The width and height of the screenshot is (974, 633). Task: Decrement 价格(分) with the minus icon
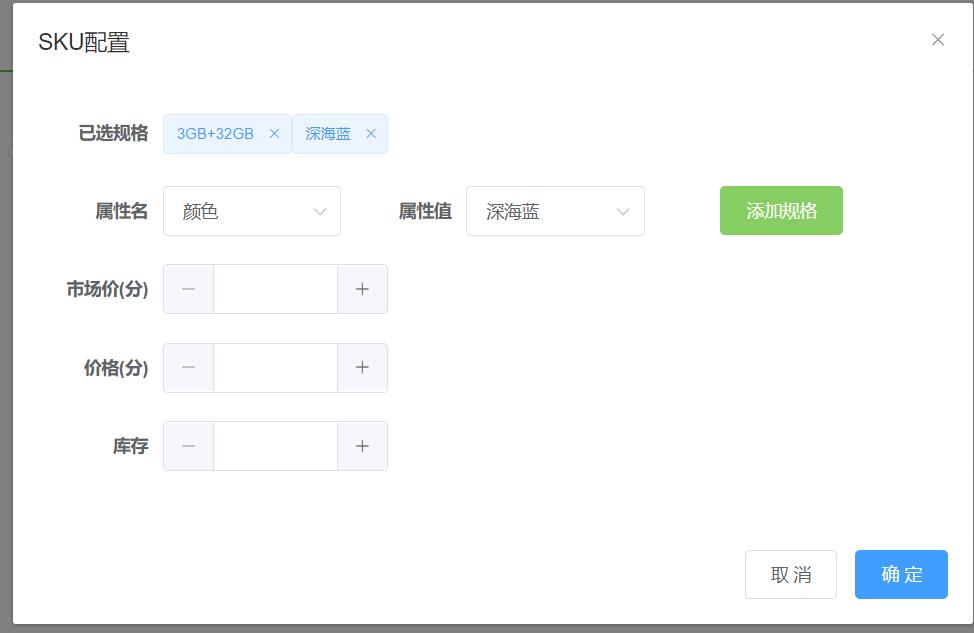point(188,367)
